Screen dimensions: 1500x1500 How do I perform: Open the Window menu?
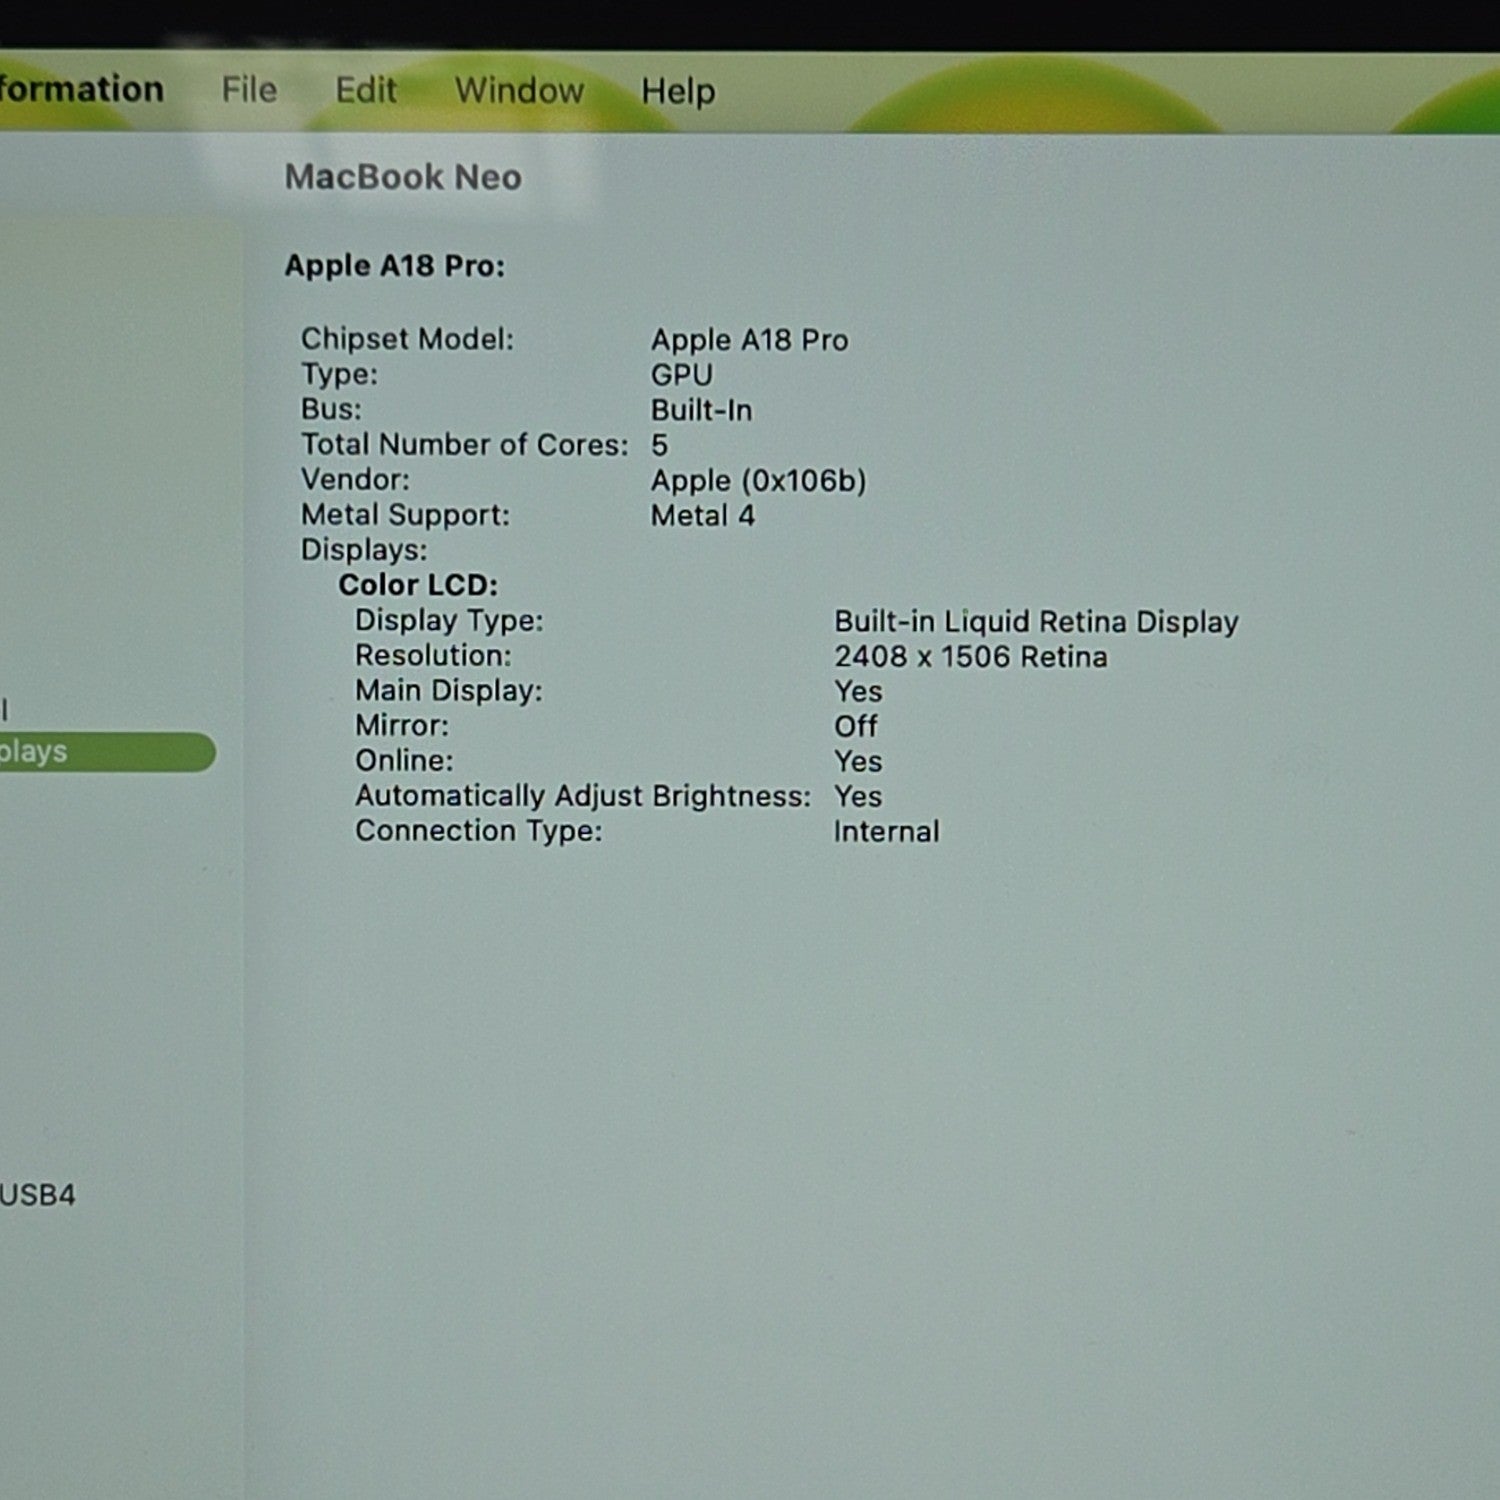519,90
